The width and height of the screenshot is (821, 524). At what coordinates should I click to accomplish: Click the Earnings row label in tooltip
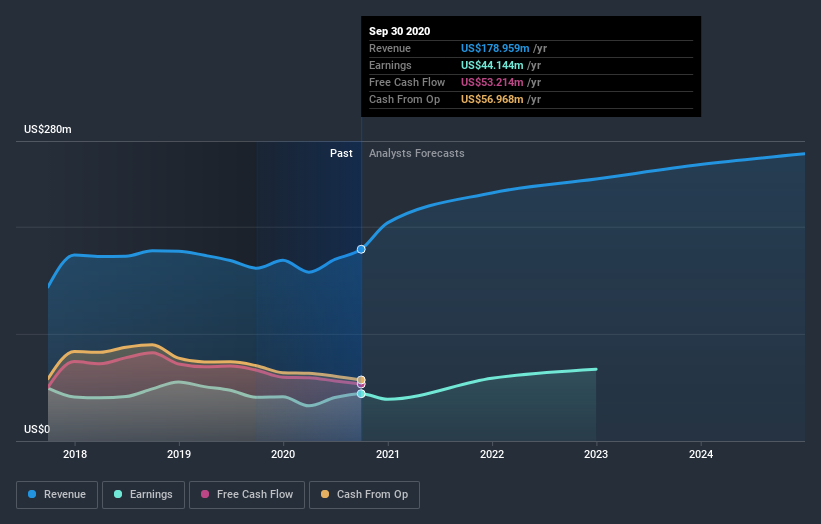point(390,65)
